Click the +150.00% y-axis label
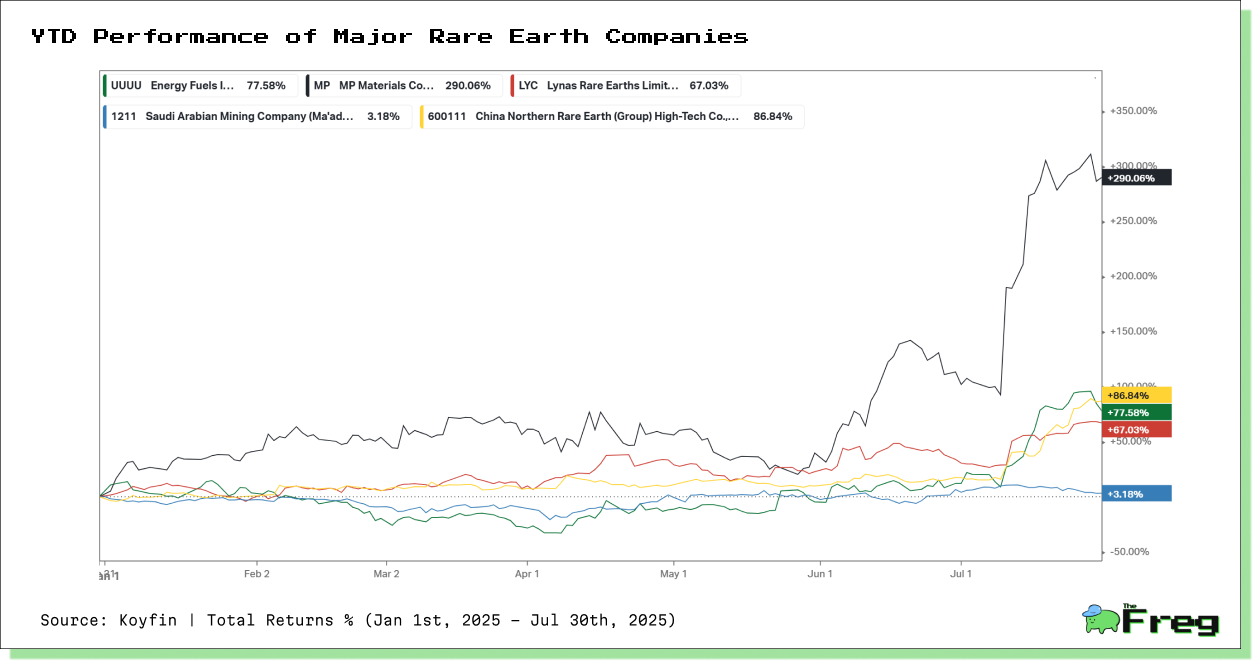 pyautogui.click(x=1133, y=331)
